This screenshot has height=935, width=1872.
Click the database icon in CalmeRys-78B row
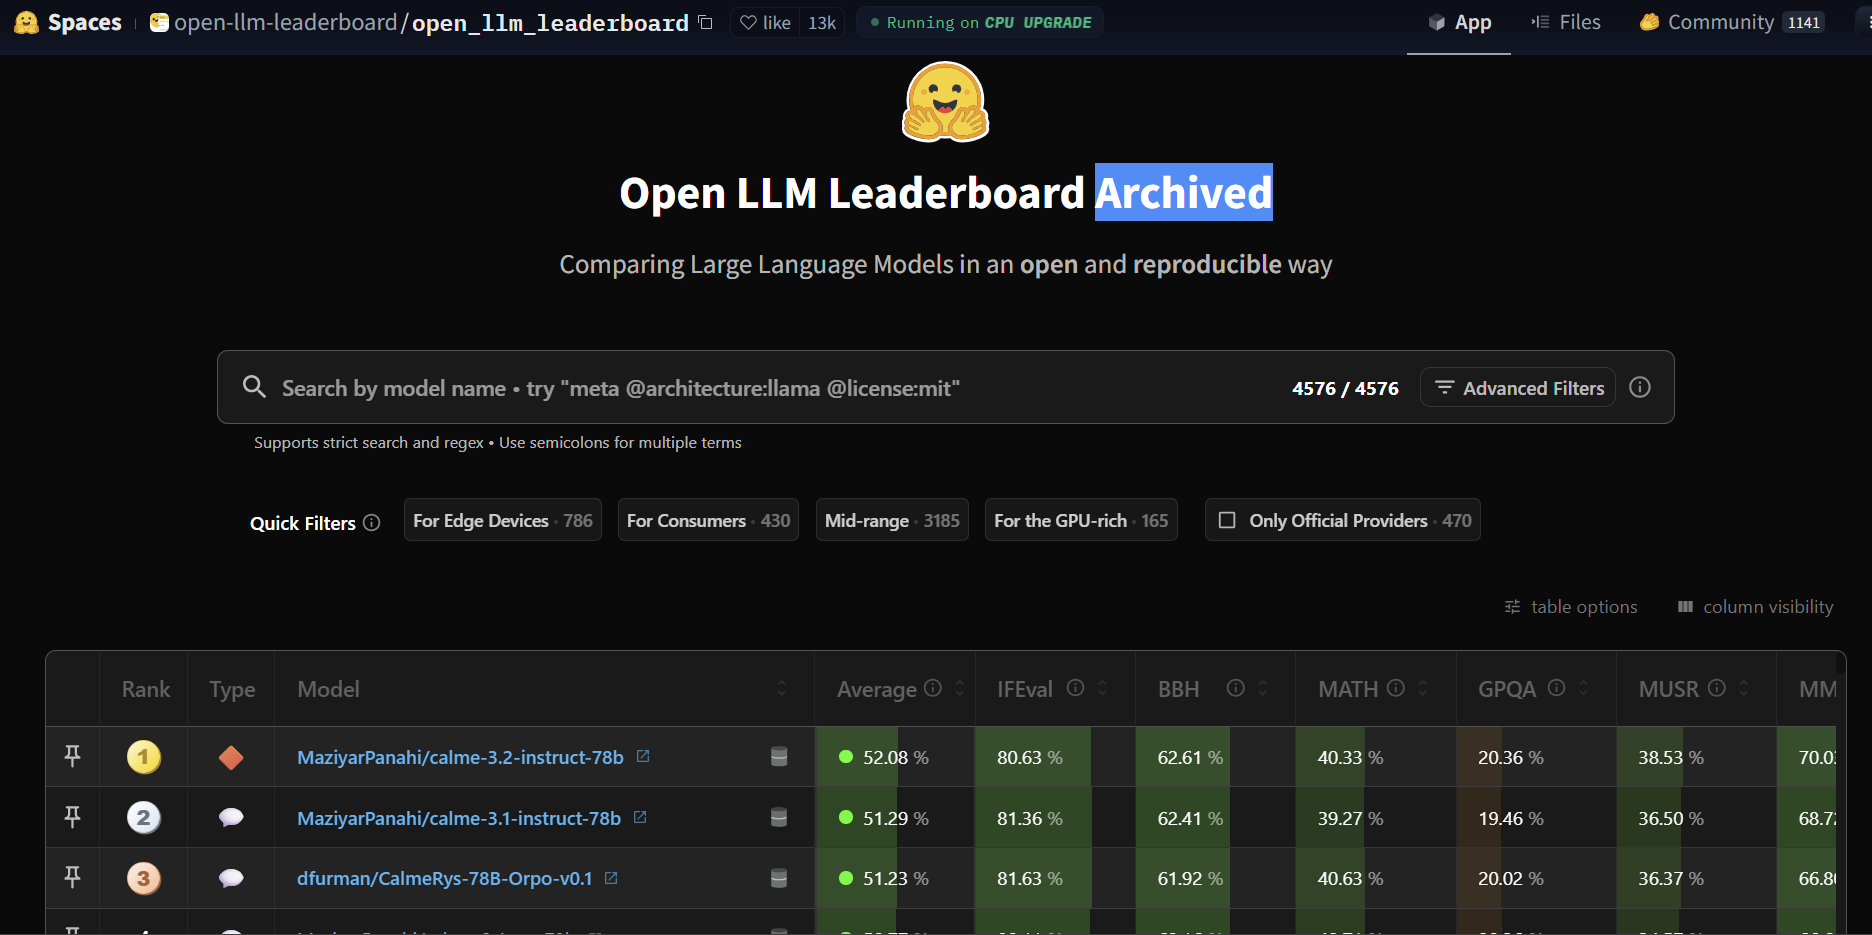point(779,878)
